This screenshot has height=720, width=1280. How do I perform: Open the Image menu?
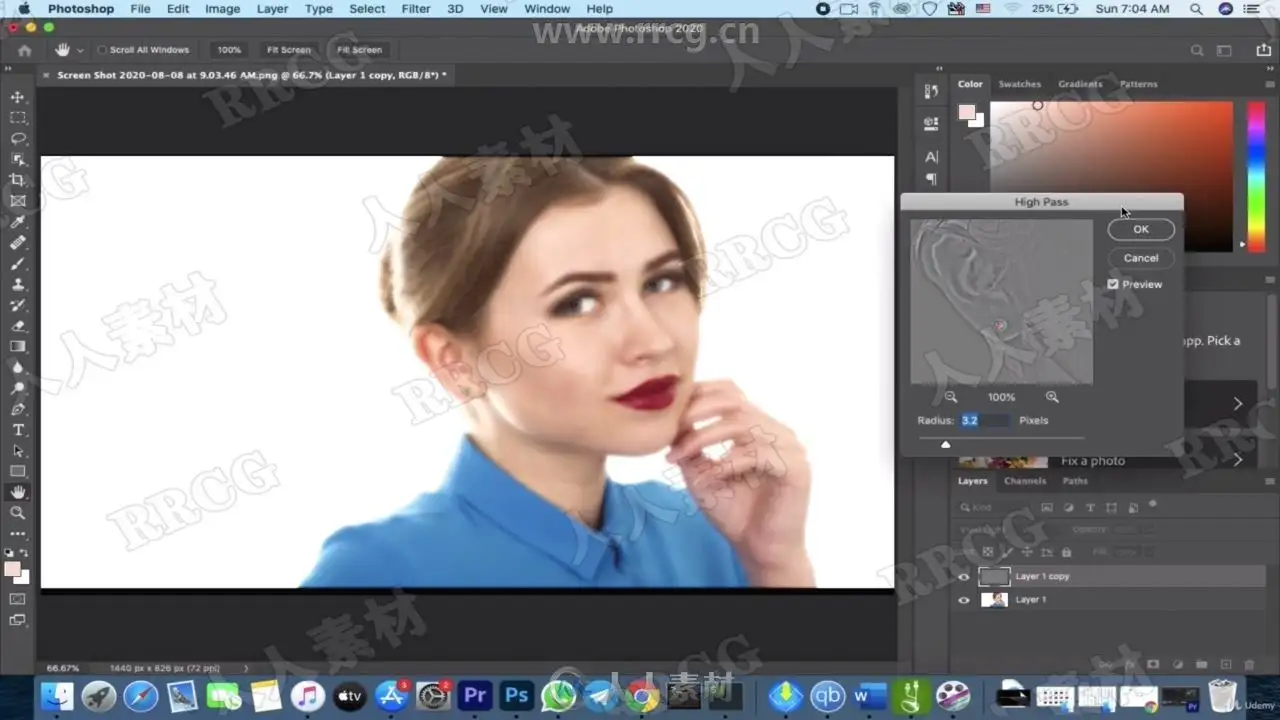(222, 9)
